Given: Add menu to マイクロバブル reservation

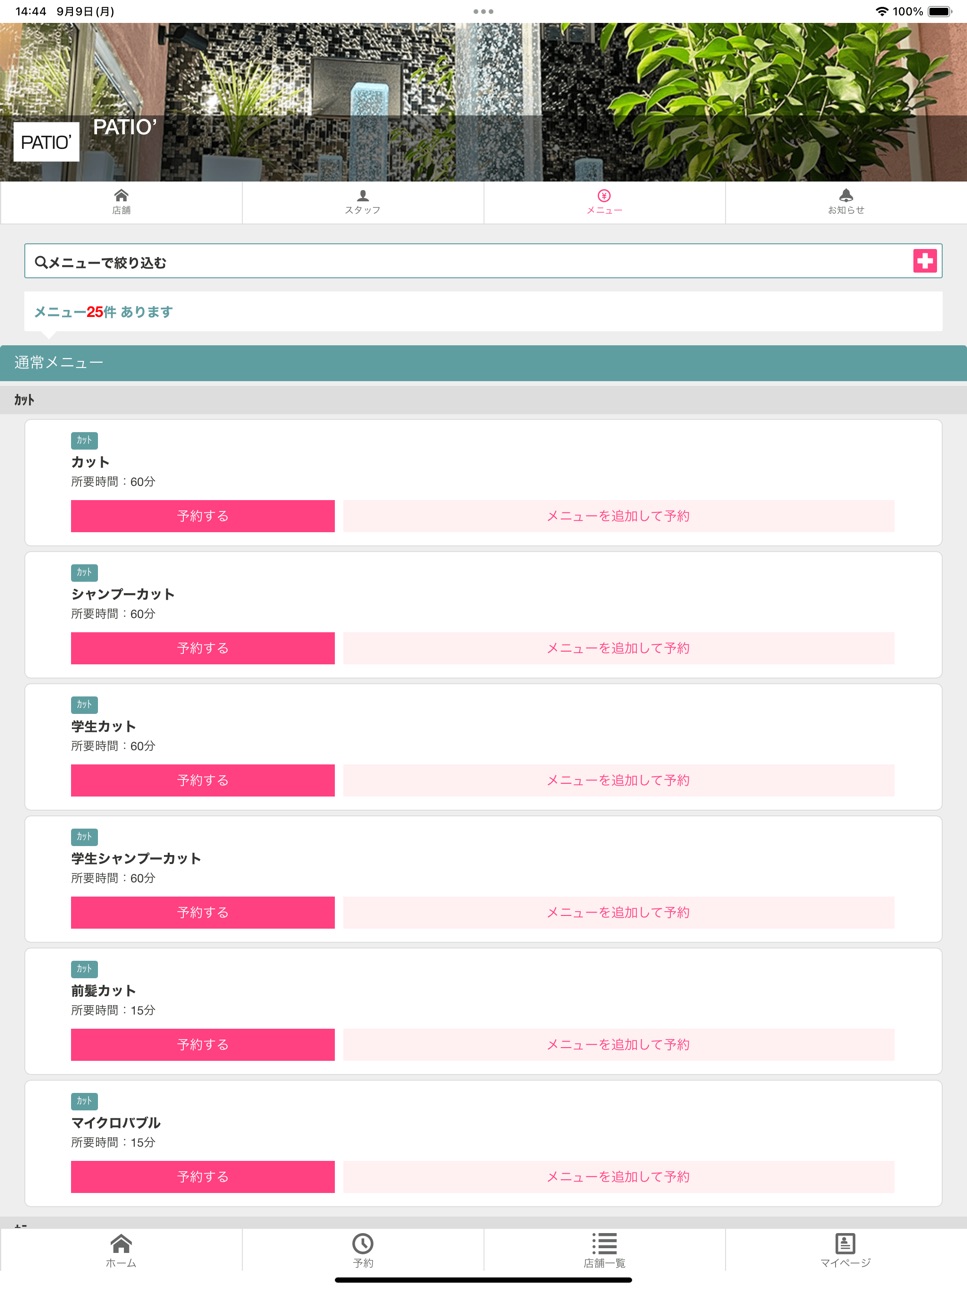Looking at the screenshot, I should (x=618, y=1176).
